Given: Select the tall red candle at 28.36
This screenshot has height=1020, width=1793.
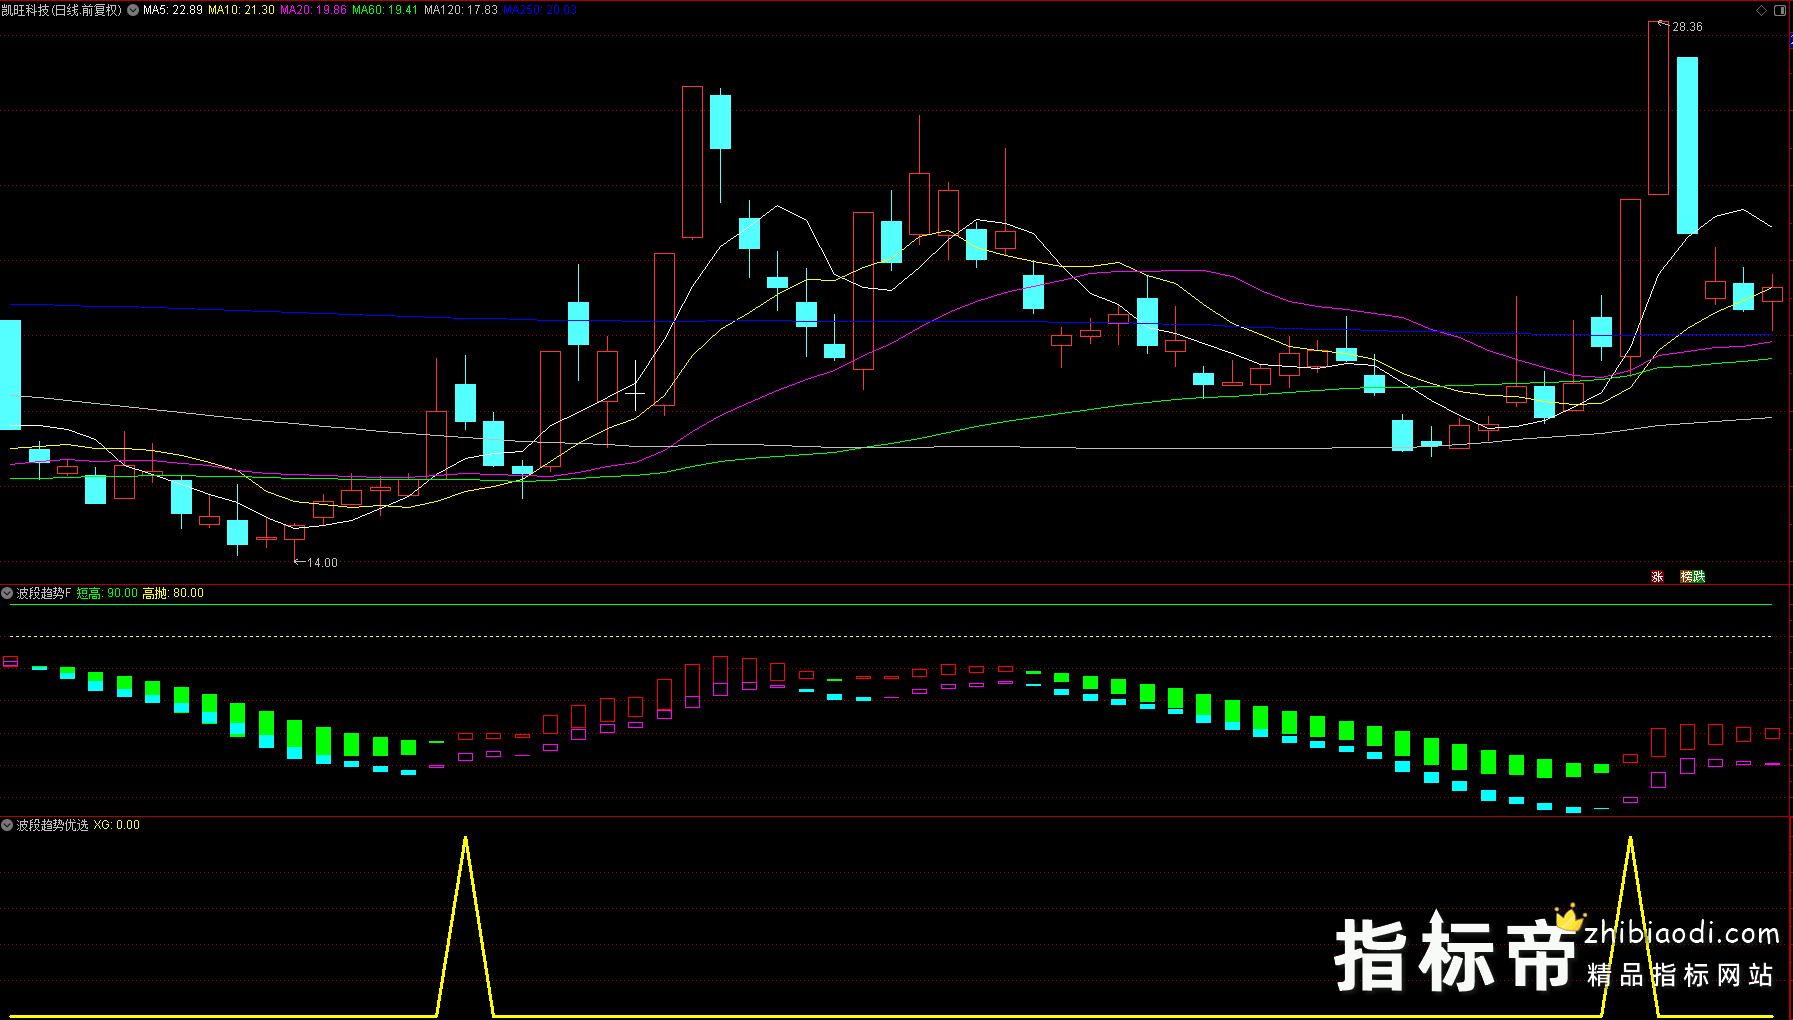Looking at the screenshot, I should click(x=1658, y=108).
